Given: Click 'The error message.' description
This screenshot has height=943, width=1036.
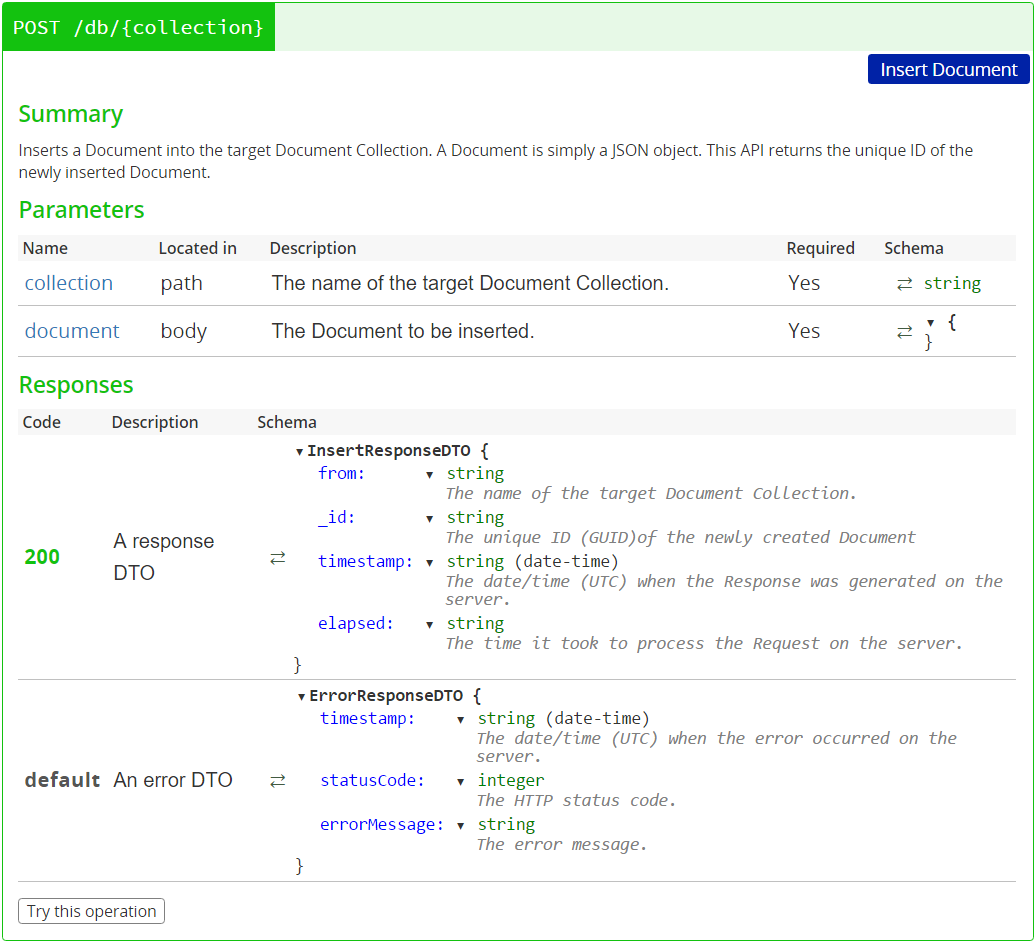Looking at the screenshot, I should [x=562, y=845].
